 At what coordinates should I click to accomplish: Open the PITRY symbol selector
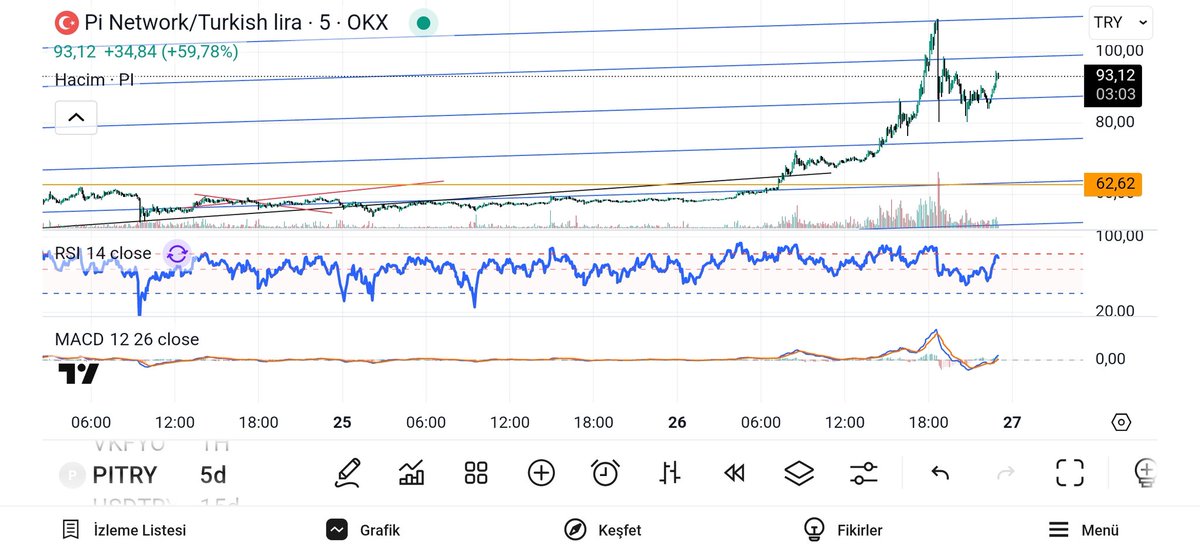tap(125, 475)
